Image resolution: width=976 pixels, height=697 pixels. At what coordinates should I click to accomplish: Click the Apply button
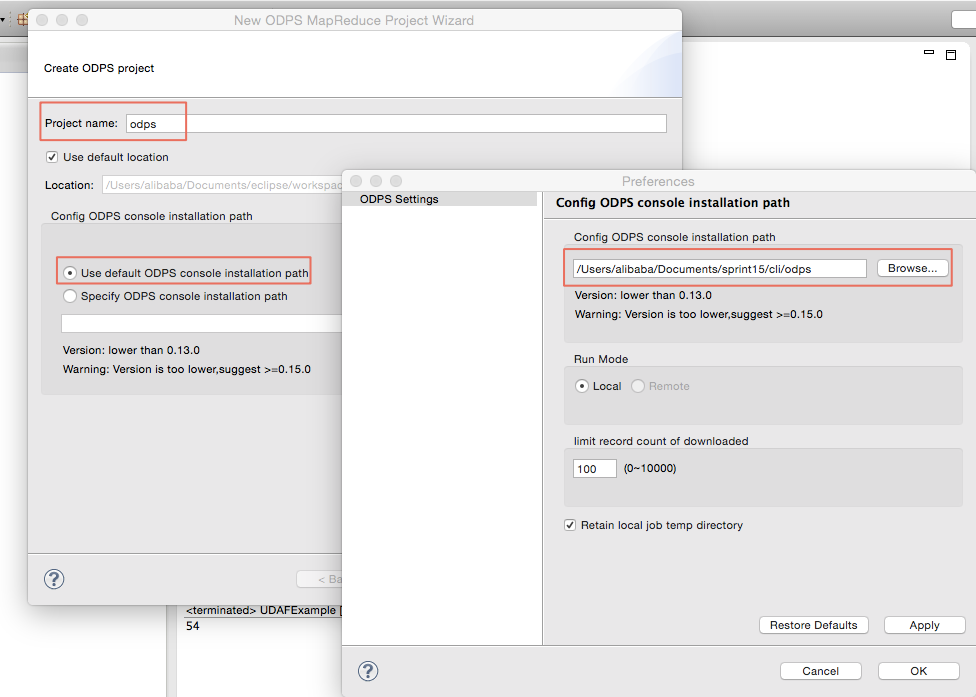[924, 625]
